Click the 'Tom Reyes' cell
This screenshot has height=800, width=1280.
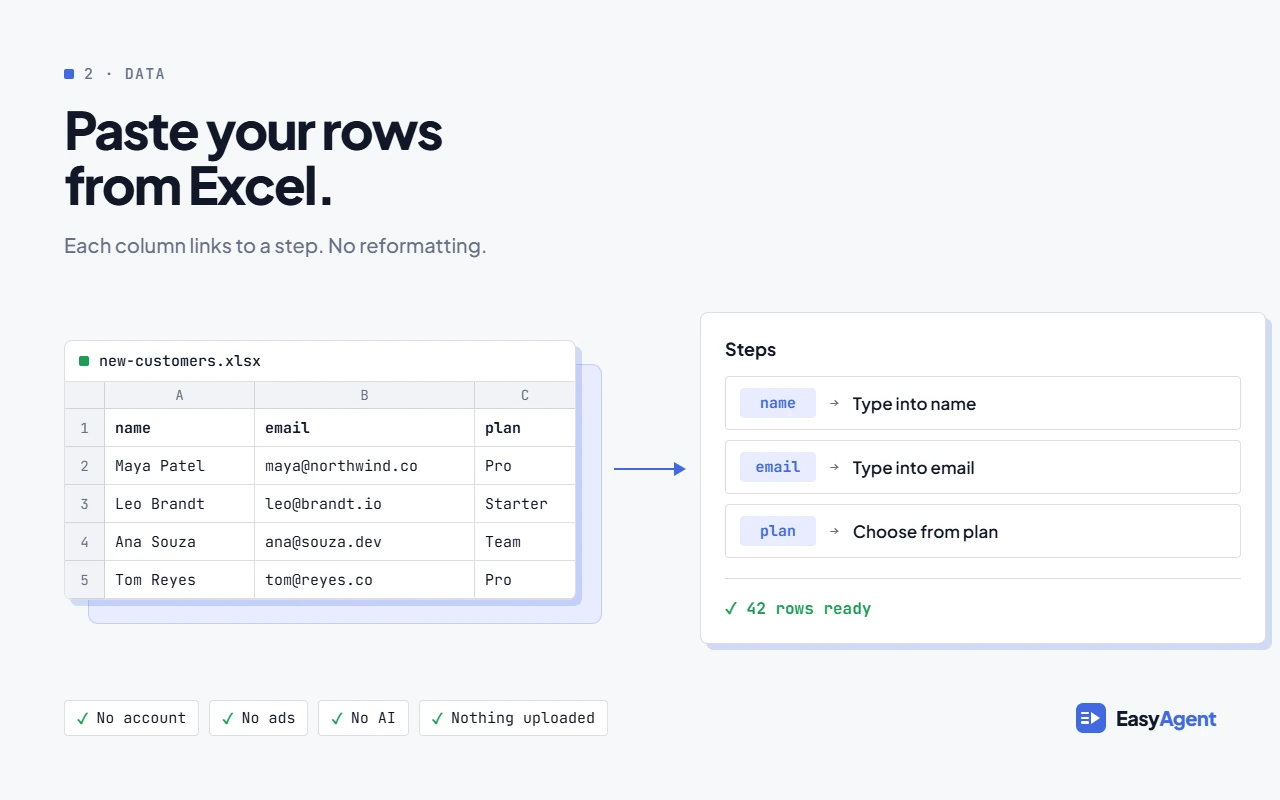180,580
